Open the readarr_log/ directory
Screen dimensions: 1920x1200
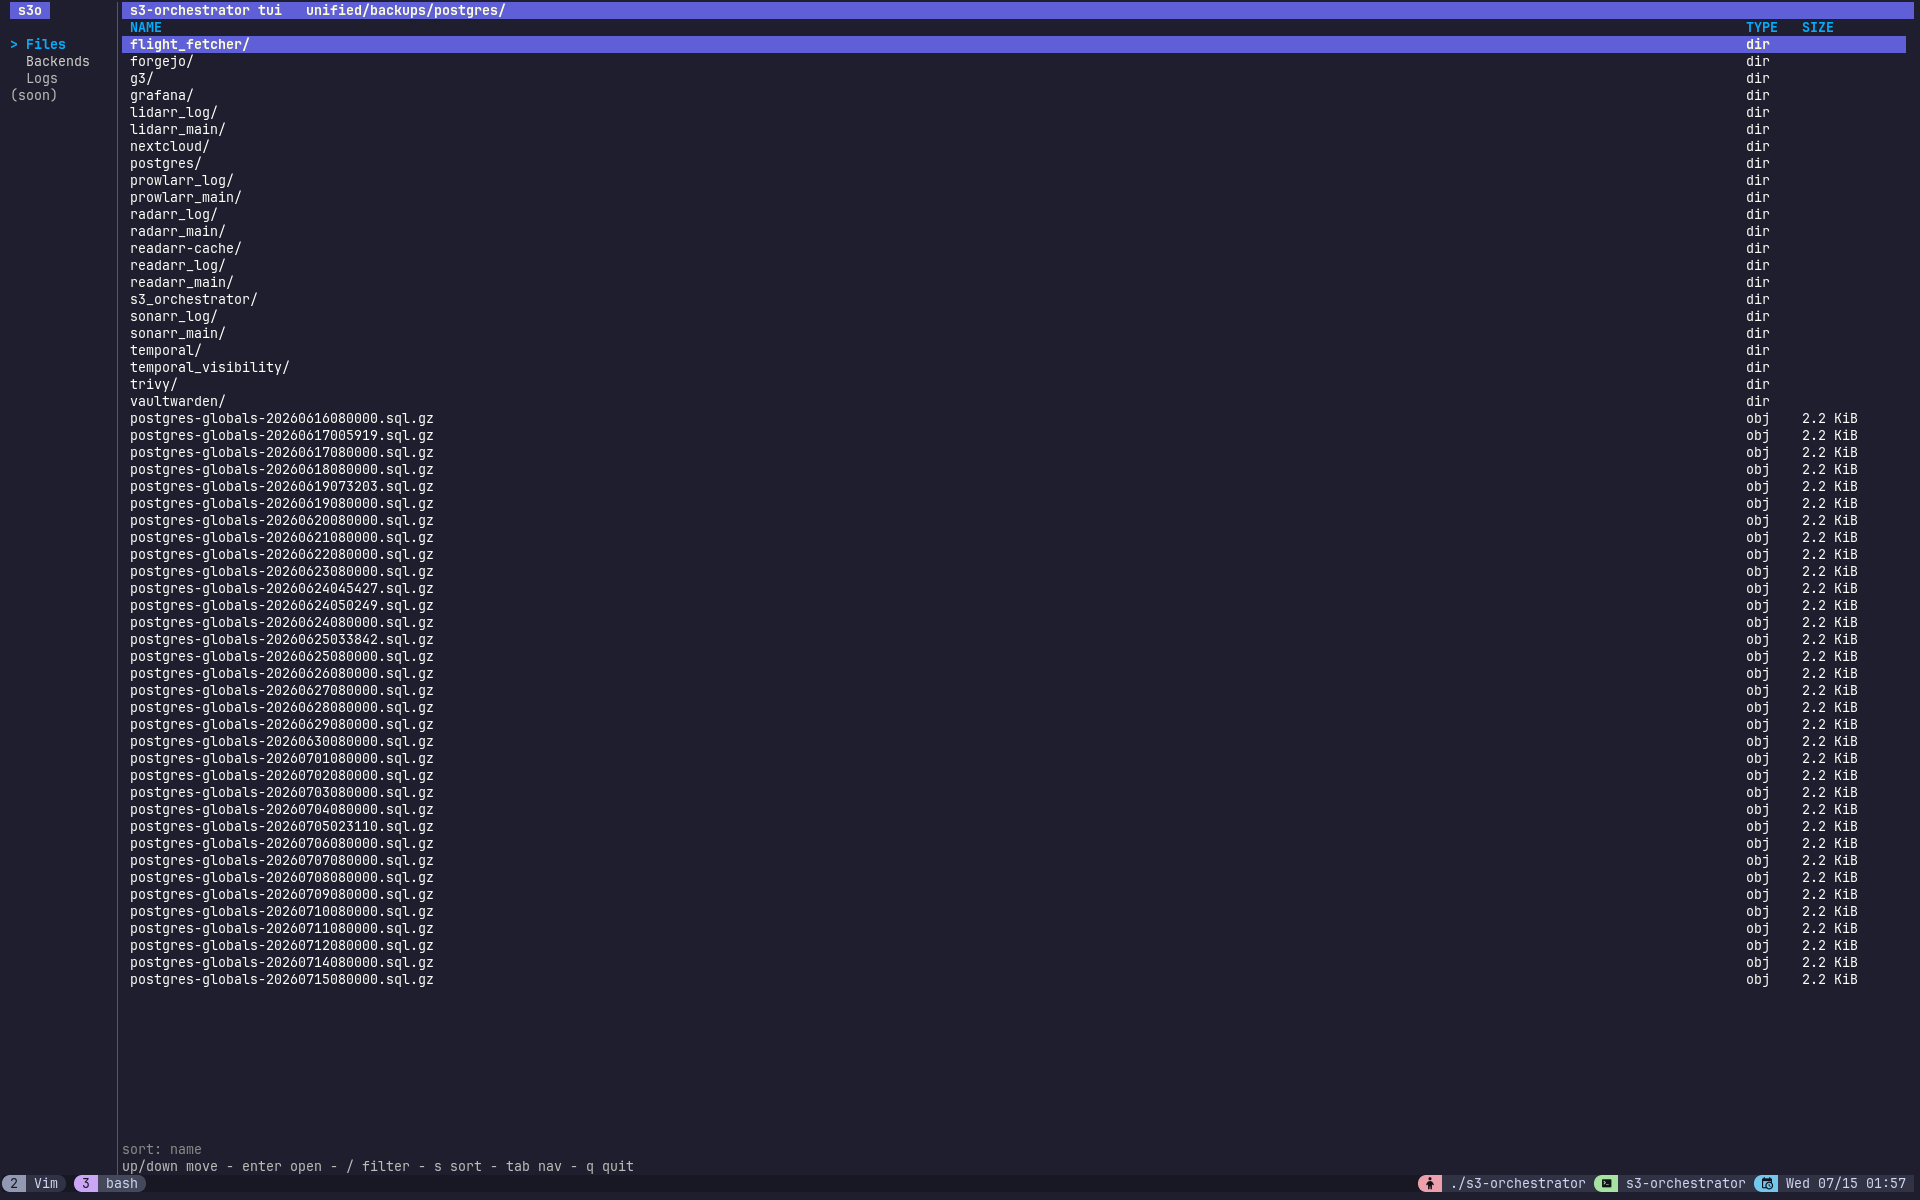click(x=1013, y=265)
